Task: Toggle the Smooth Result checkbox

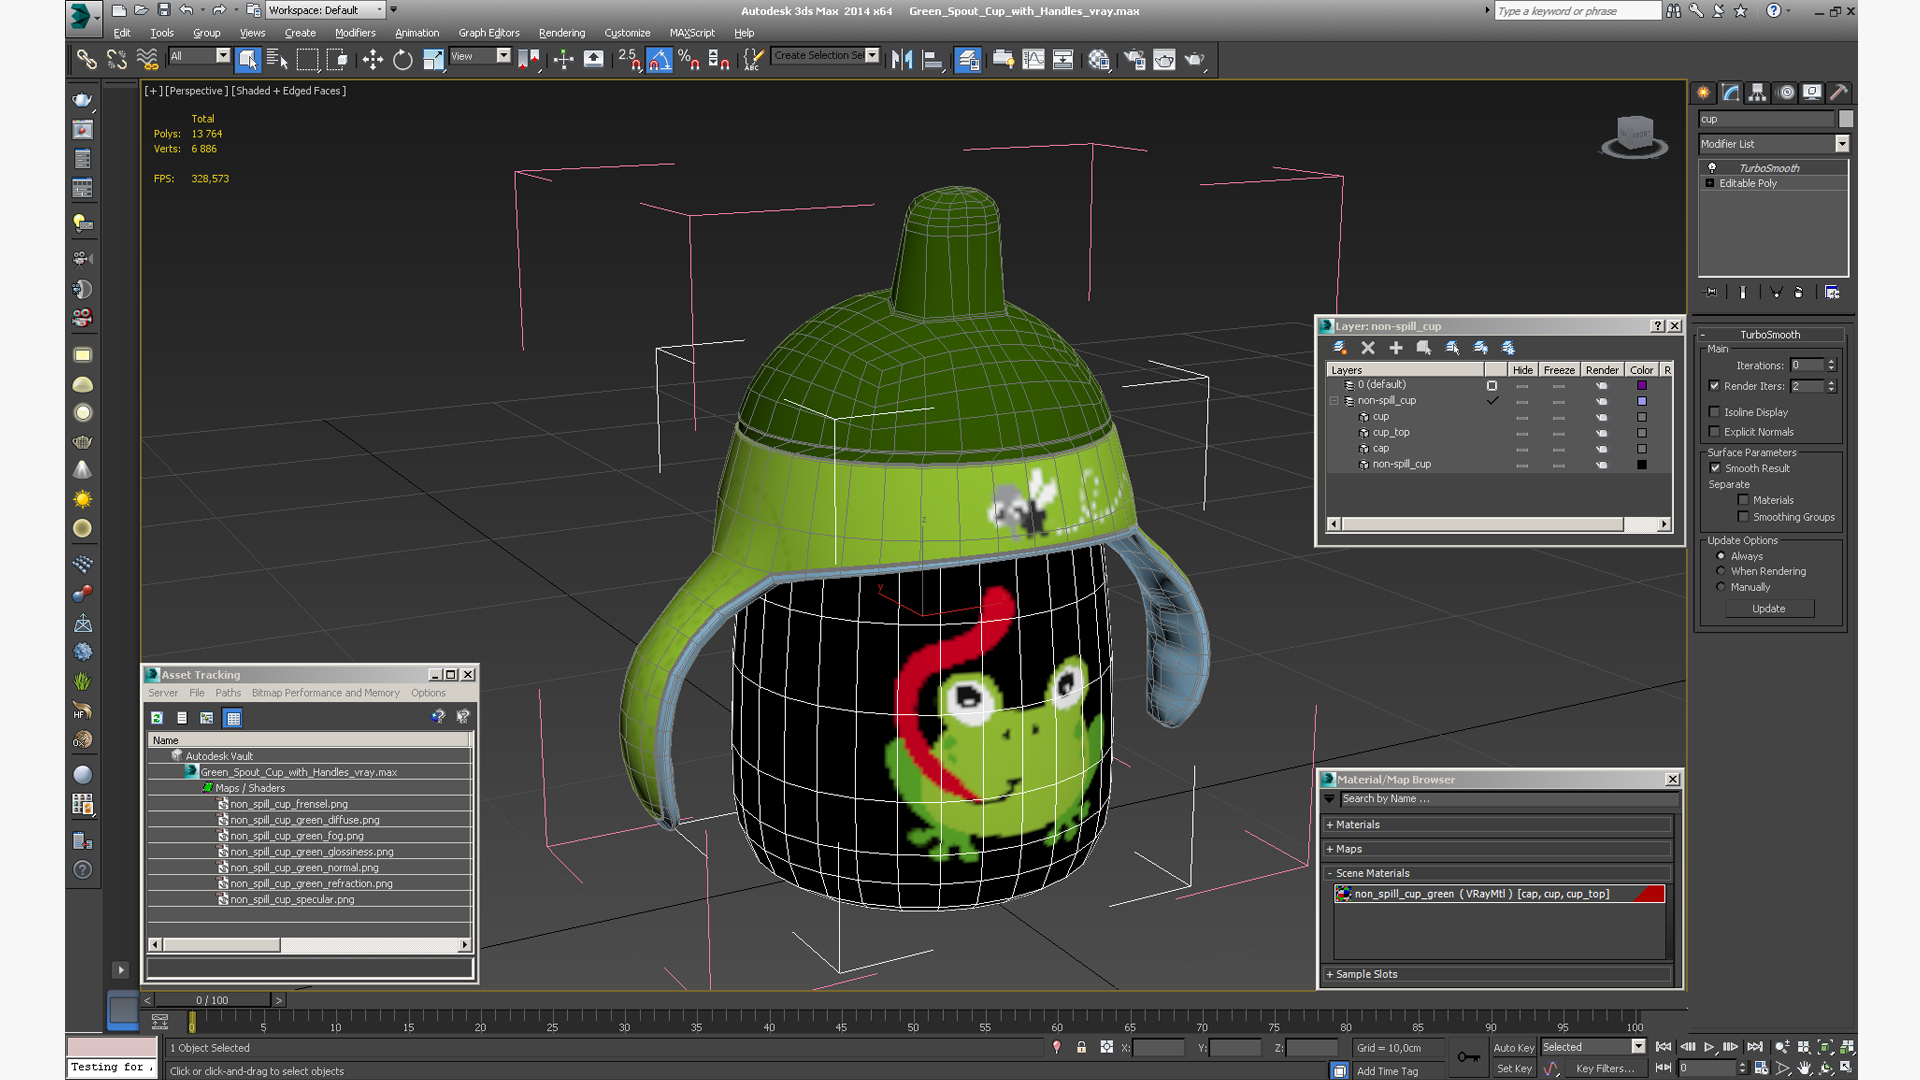Action: coord(1716,468)
